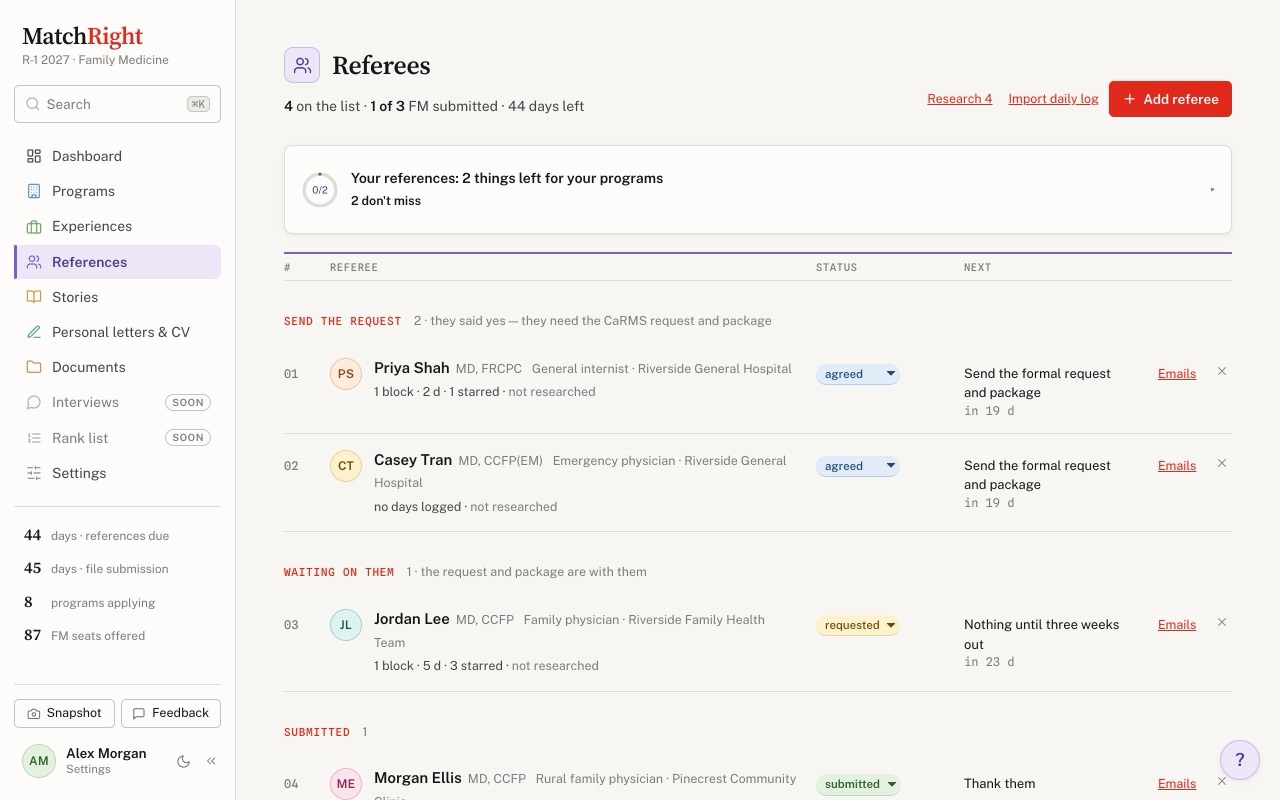Click the Research 4 link
This screenshot has width=1280, height=800.
pyautogui.click(x=960, y=98)
